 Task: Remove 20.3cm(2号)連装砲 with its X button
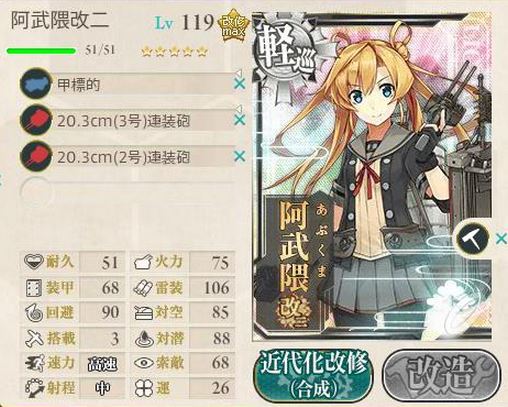click(x=240, y=156)
